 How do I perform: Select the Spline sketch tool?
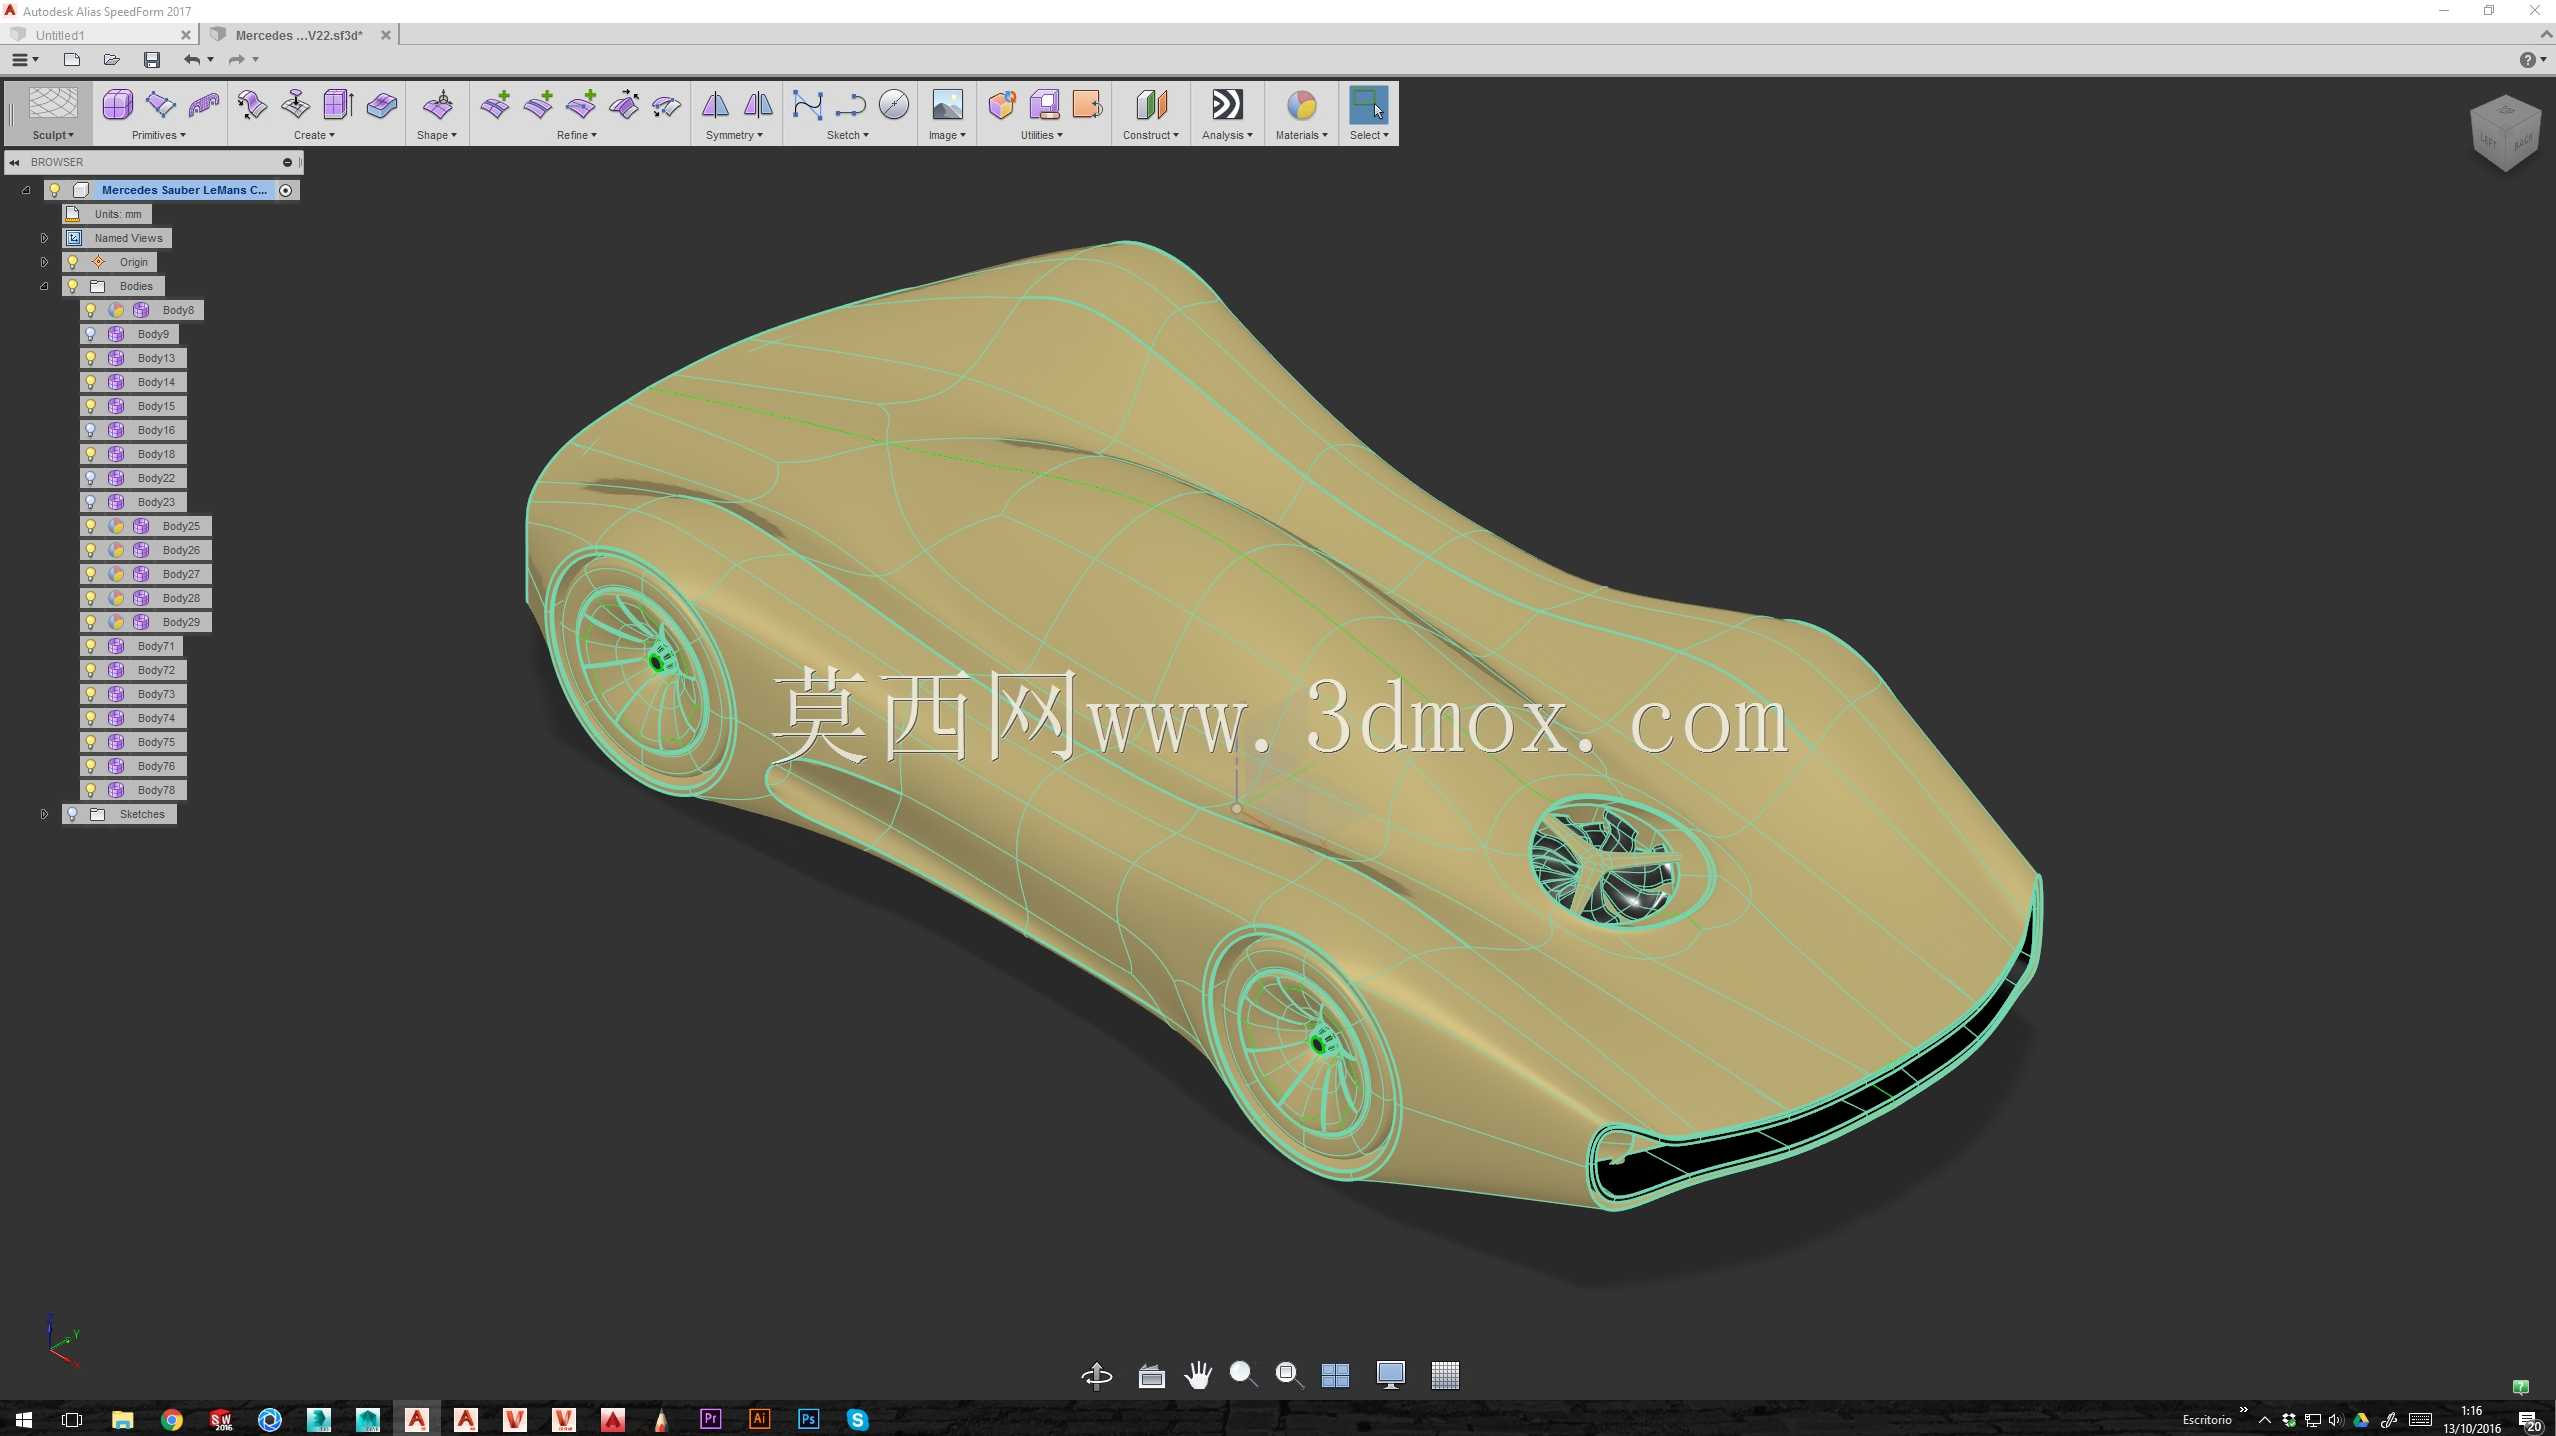coord(807,104)
